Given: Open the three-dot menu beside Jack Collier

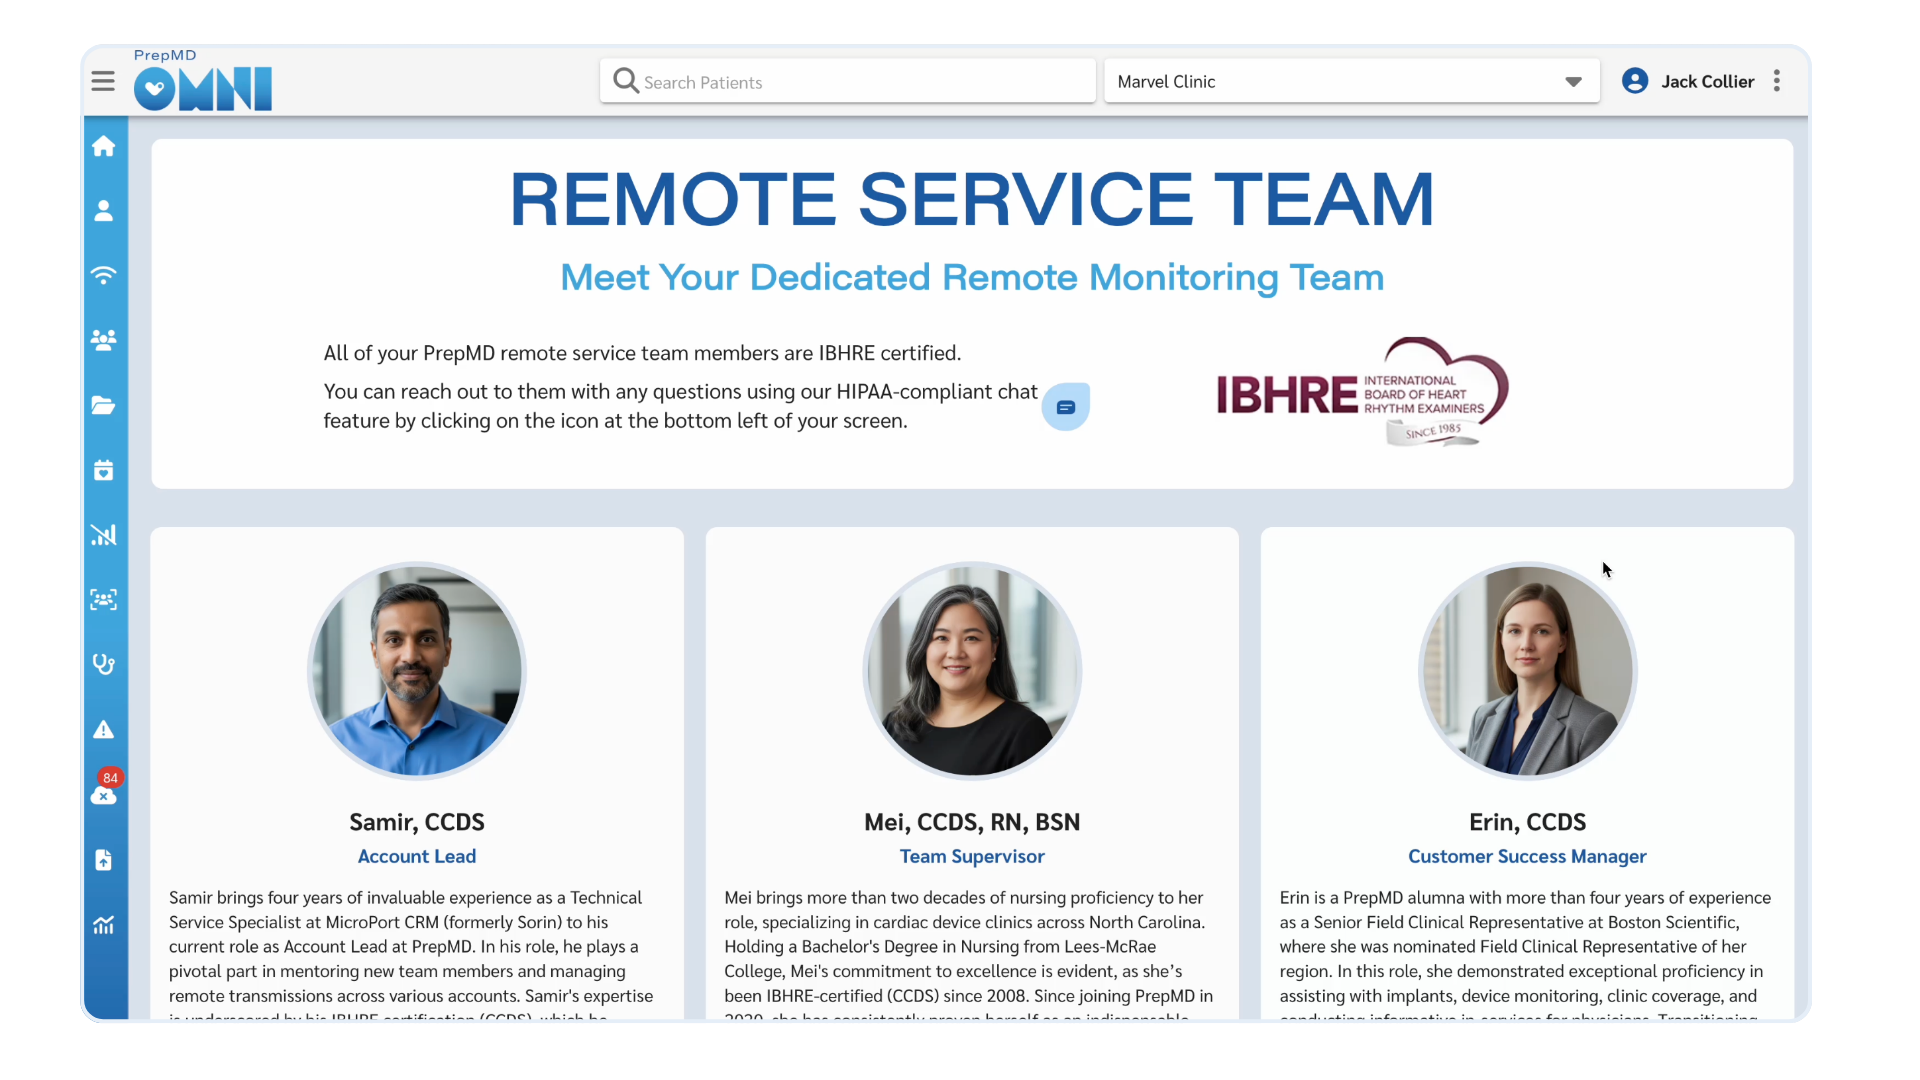Looking at the screenshot, I should coord(1777,81).
